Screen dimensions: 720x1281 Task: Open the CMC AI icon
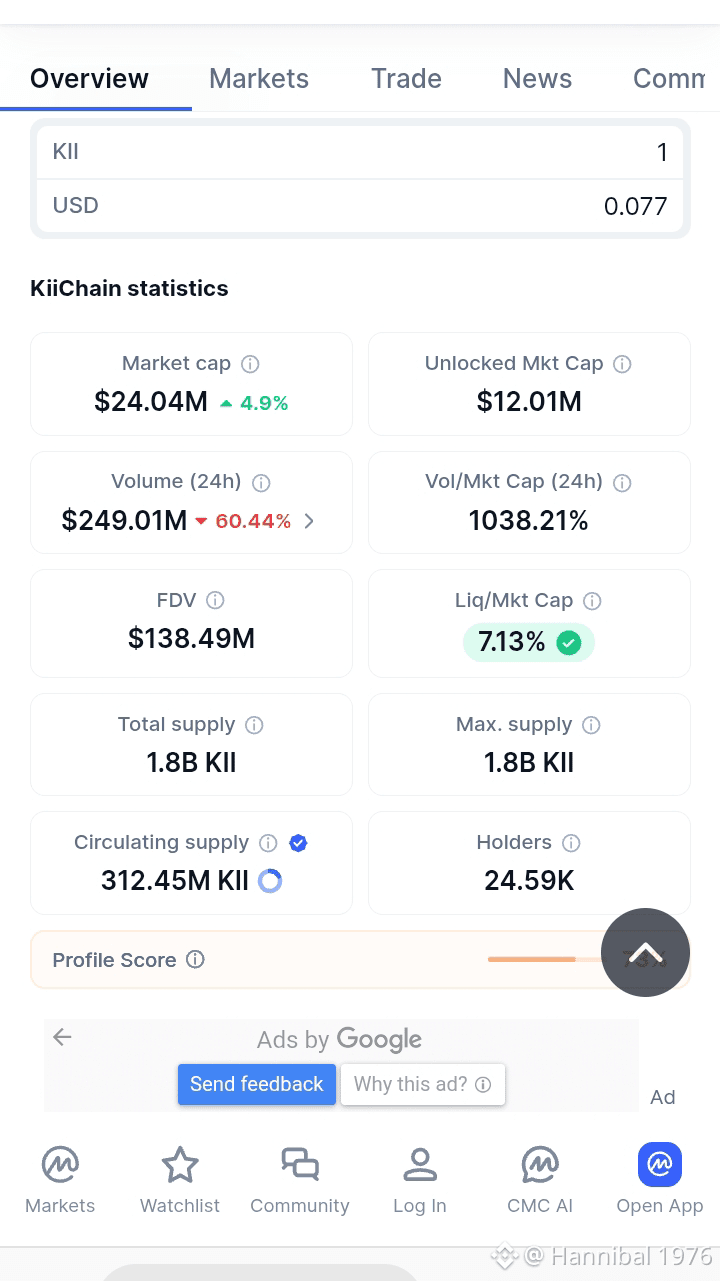pos(540,1165)
